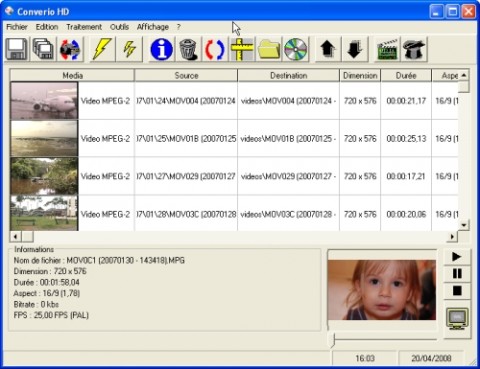The image size is (480, 369).
Task: Open the Outils menu
Action: (x=119, y=27)
